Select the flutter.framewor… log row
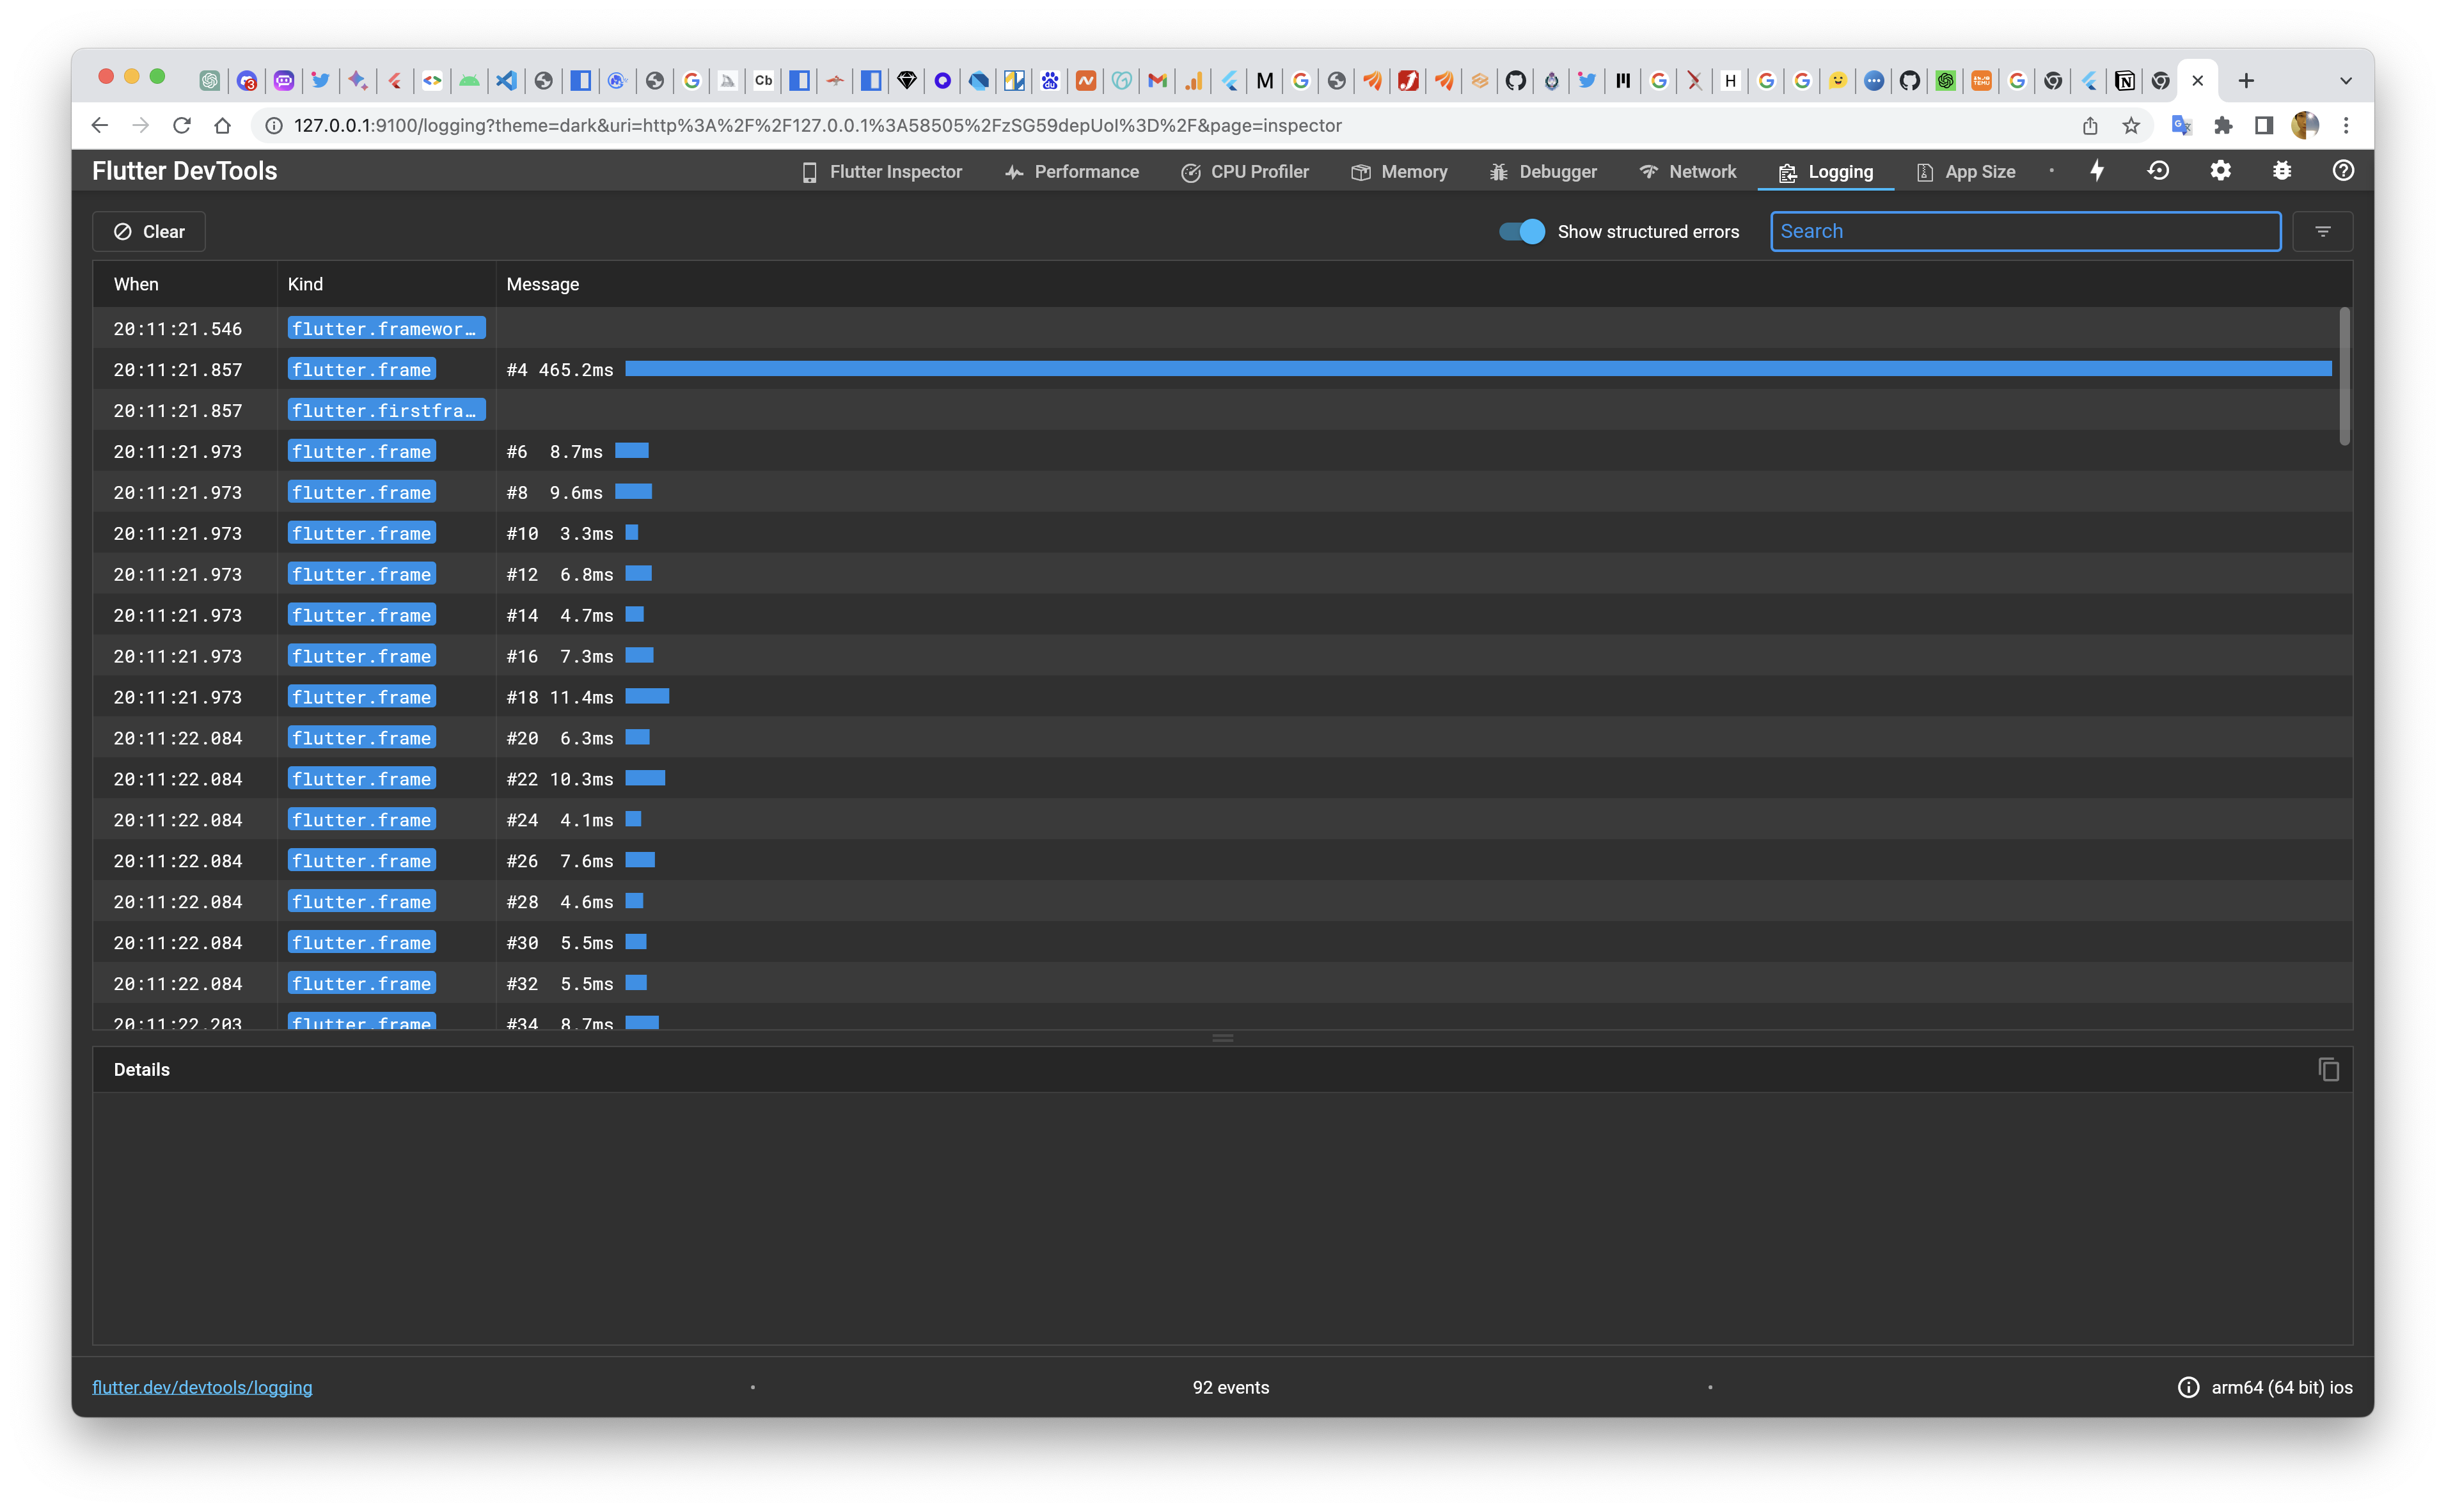The image size is (2446, 1512). [1216, 328]
